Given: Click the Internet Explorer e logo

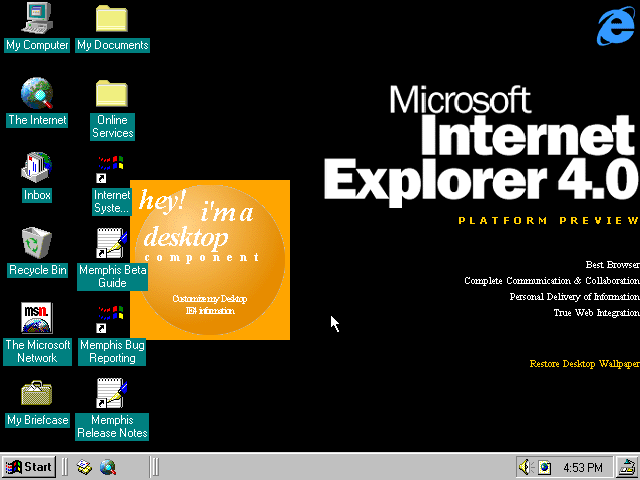Looking at the screenshot, I should click(x=616, y=26).
